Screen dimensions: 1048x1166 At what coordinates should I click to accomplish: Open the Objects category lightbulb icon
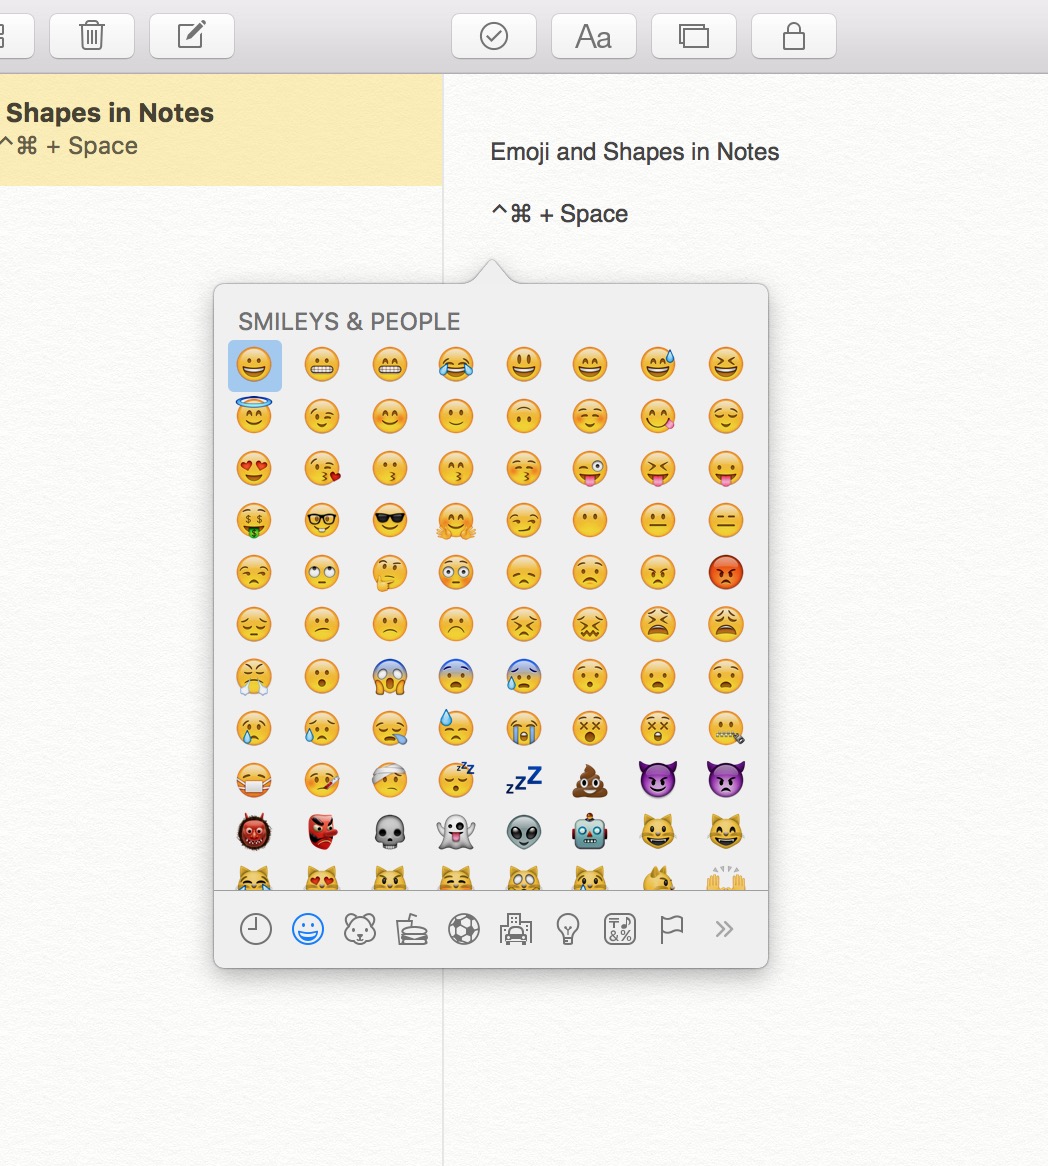(x=567, y=928)
